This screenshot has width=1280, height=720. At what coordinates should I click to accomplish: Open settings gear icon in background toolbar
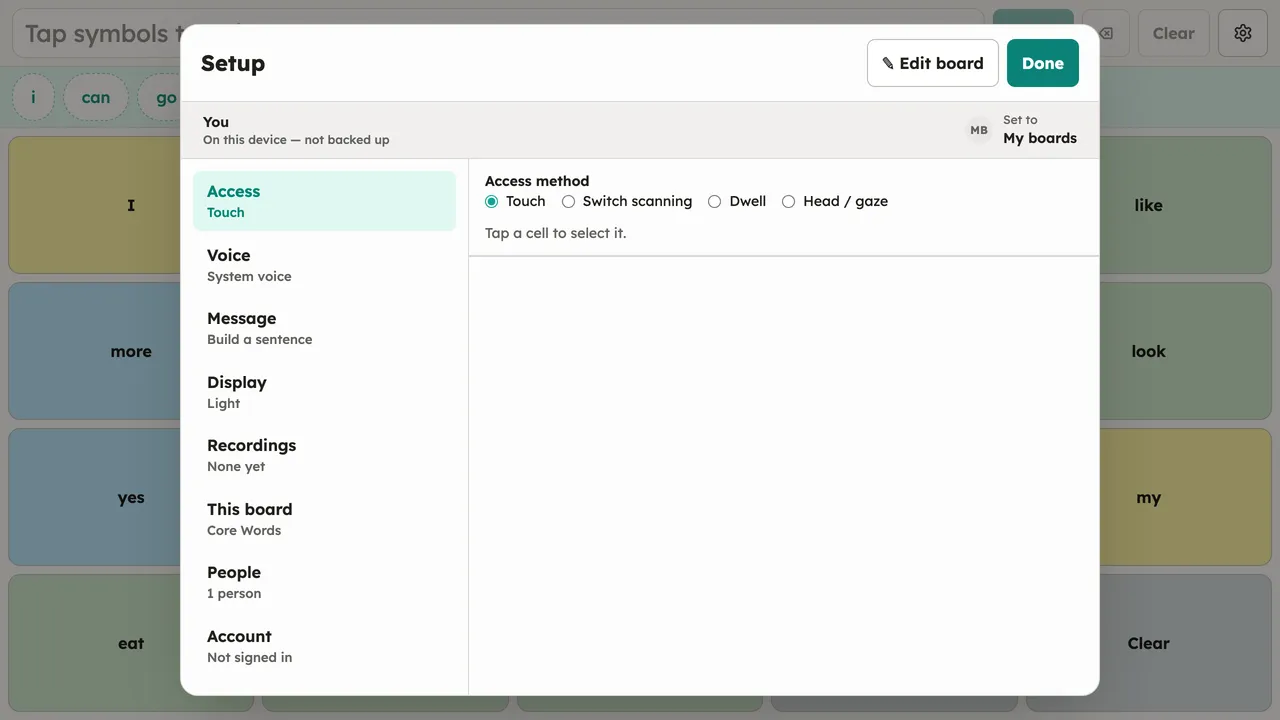click(x=1243, y=33)
